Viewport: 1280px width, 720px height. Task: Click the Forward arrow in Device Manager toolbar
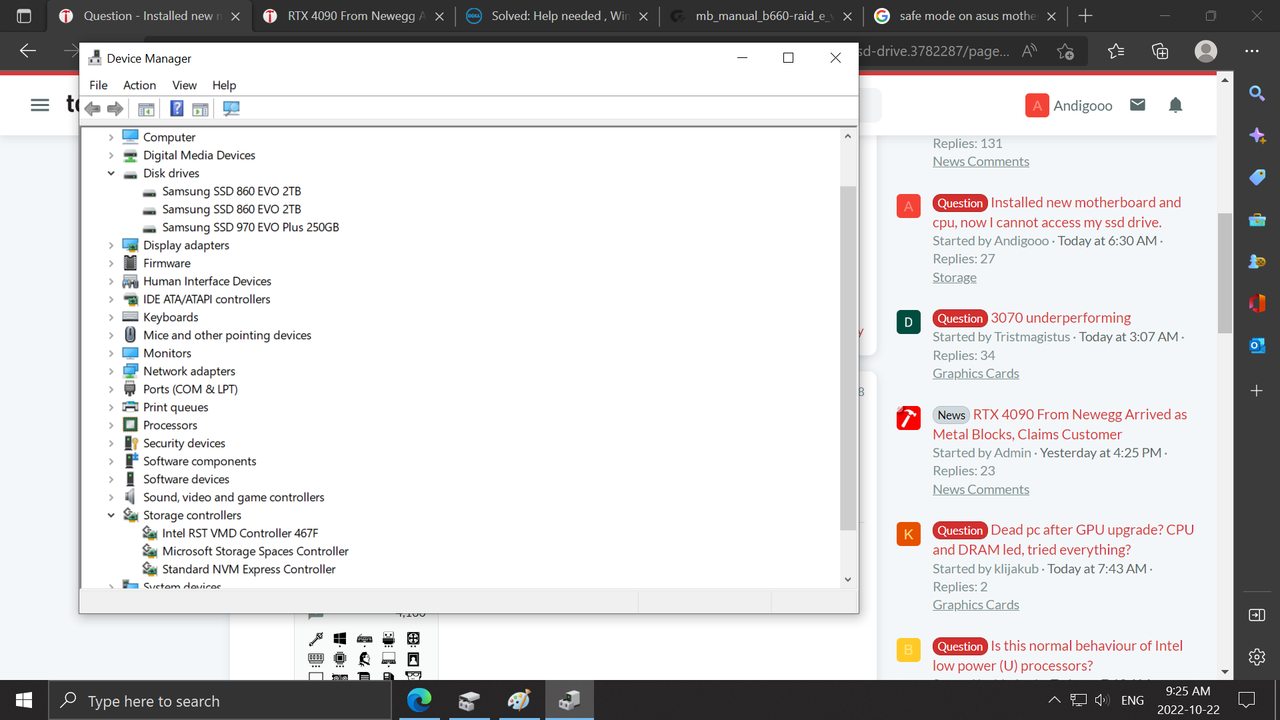(115, 109)
